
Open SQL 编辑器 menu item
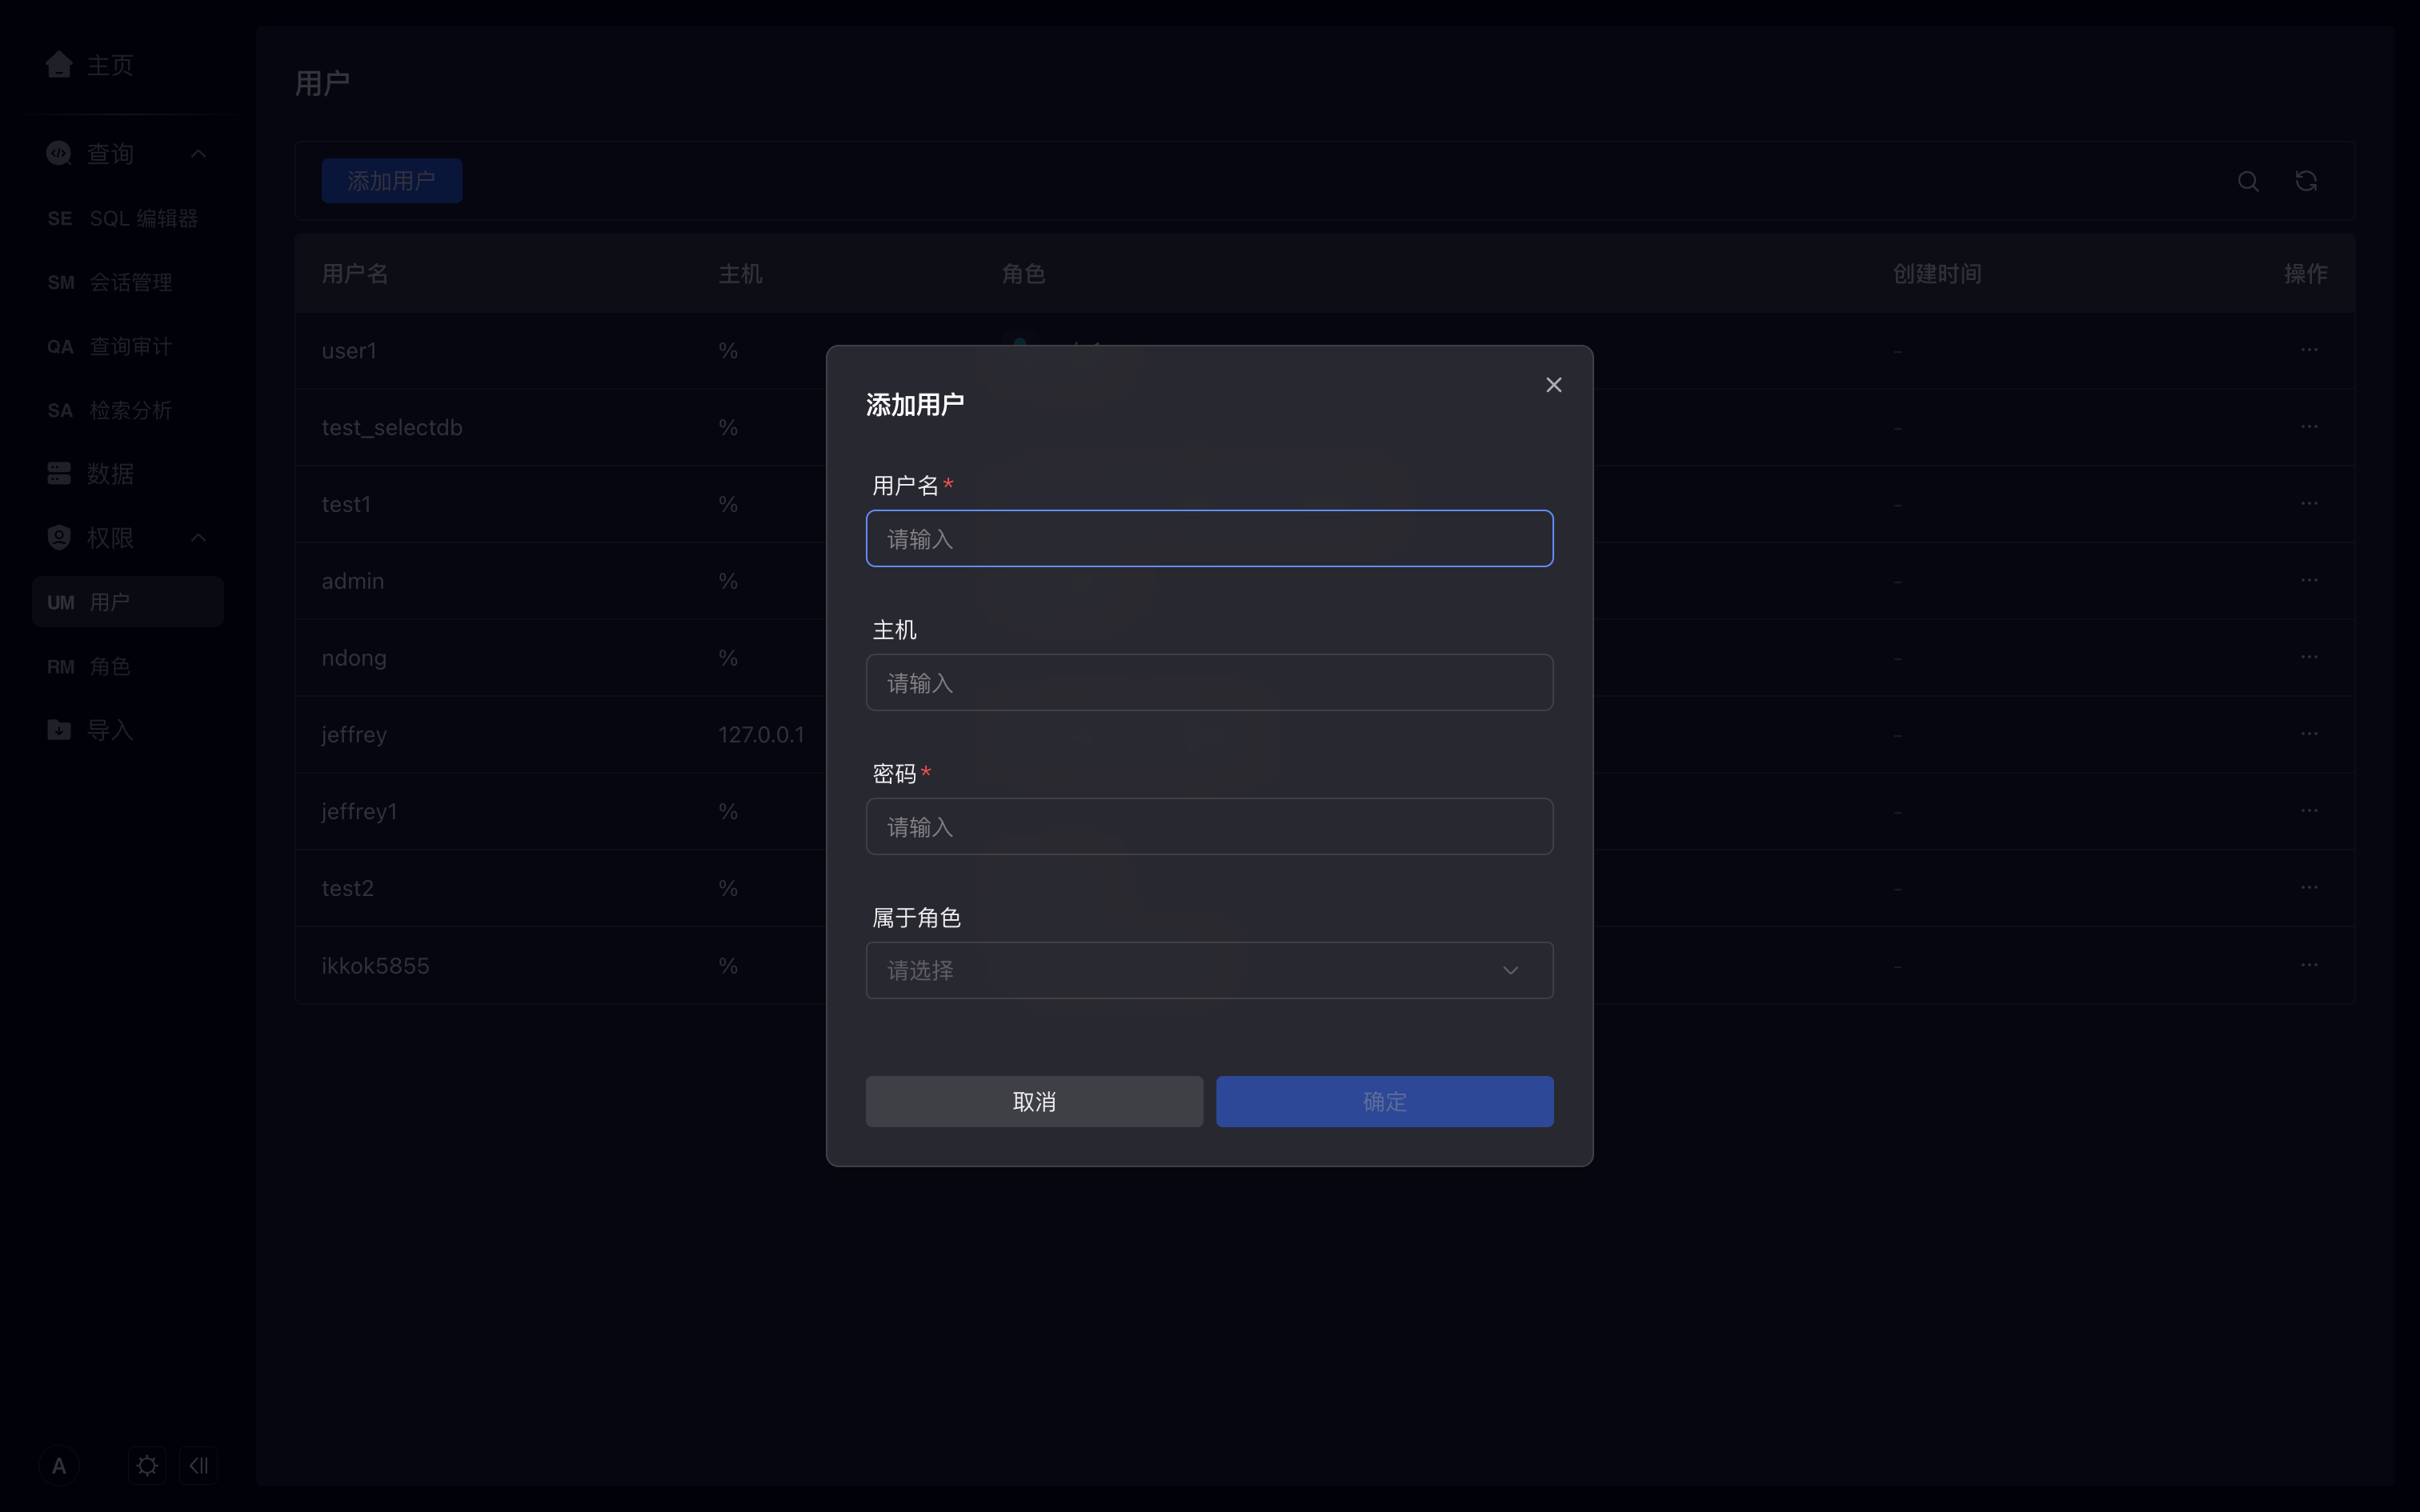pyautogui.click(x=127, y=218)
